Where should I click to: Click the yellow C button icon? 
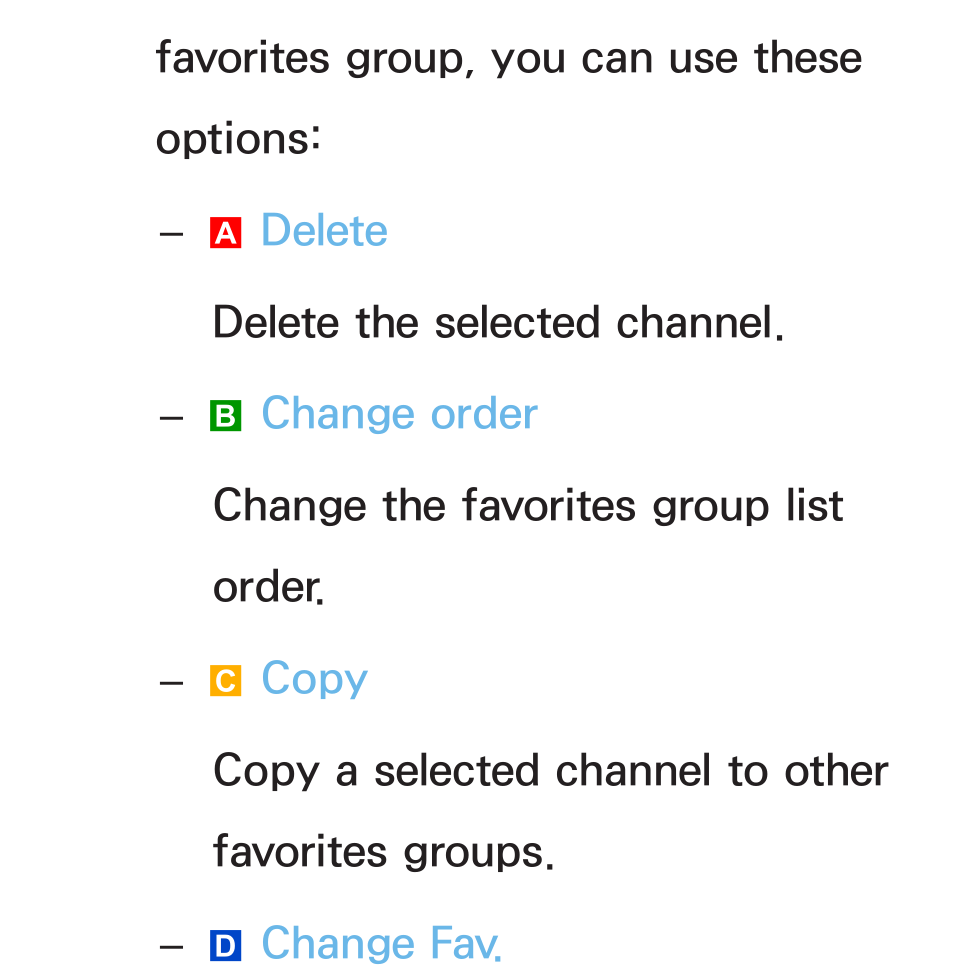(225, 680)
